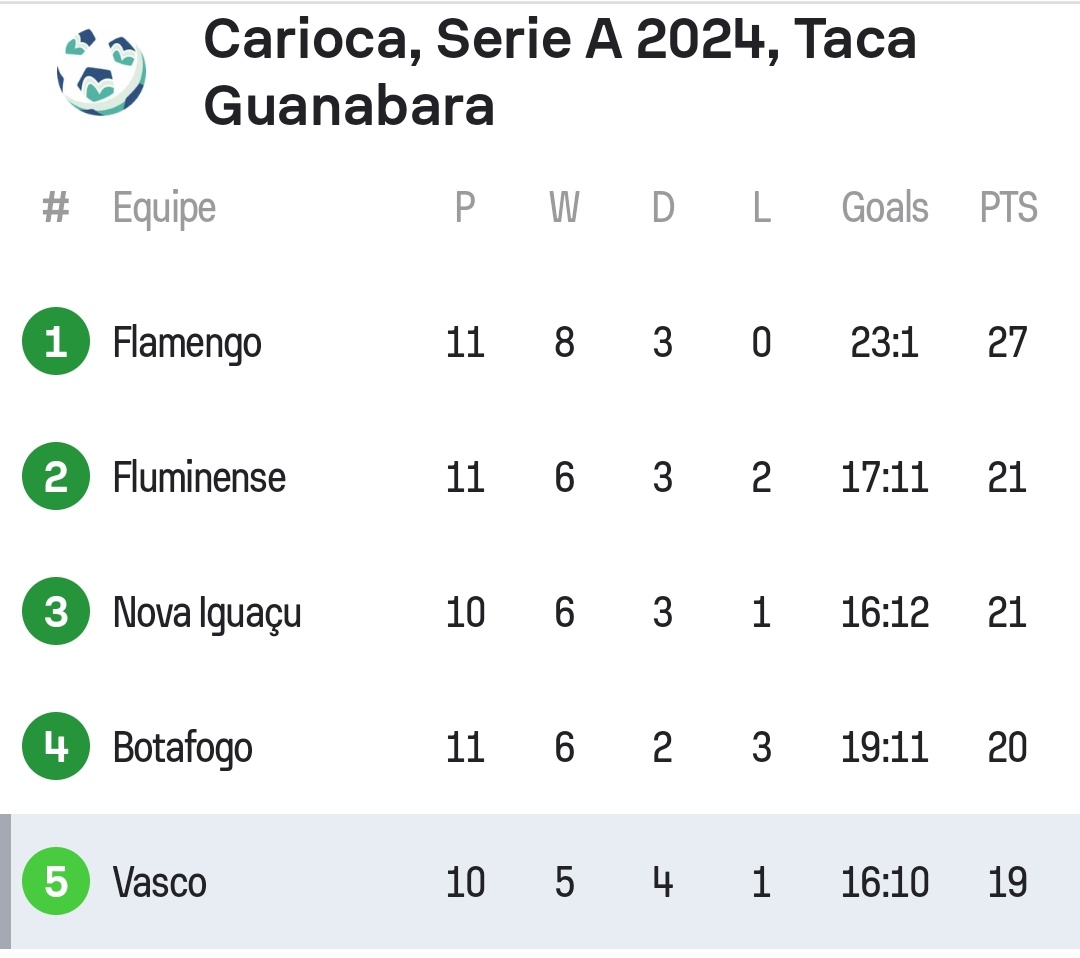Open the Flamengo team link
Viewport: 1080px width, 958px height.
coord(187,343)
